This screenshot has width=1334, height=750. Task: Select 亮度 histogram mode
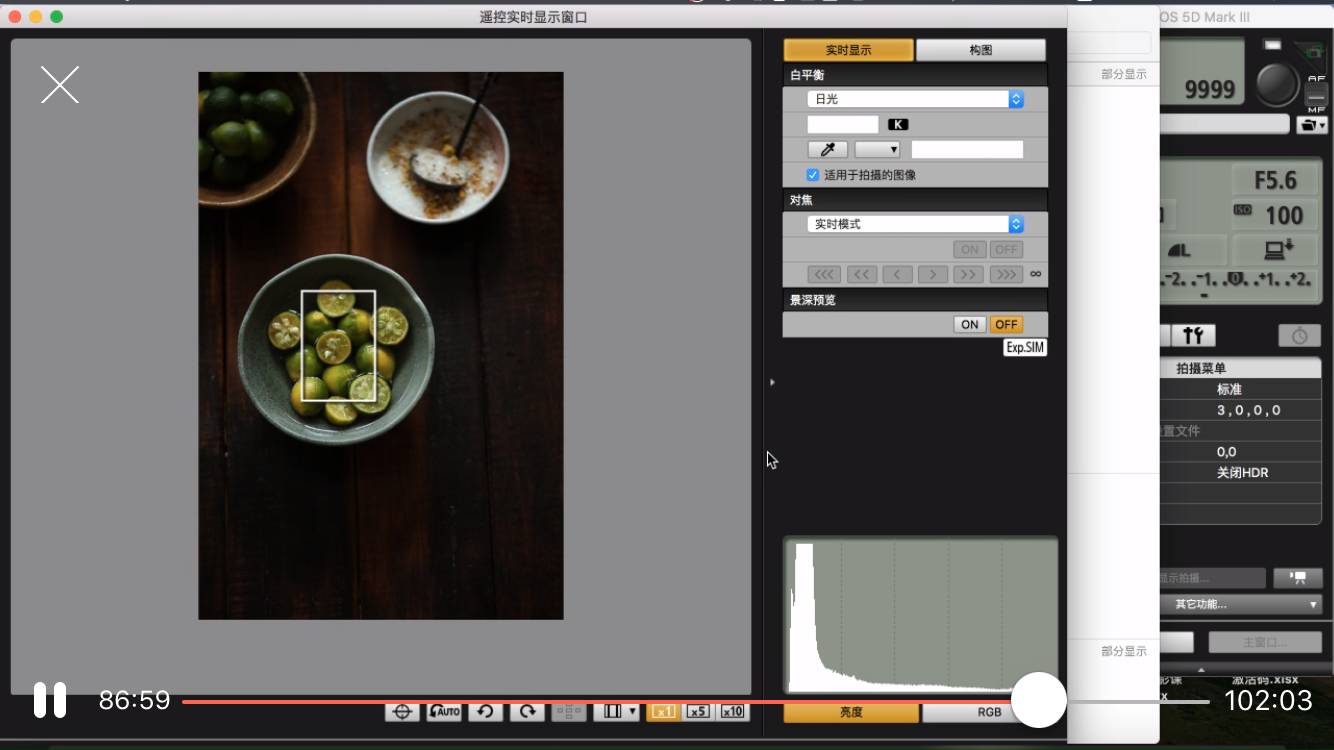pyautogui.click(x=851, y=712)
